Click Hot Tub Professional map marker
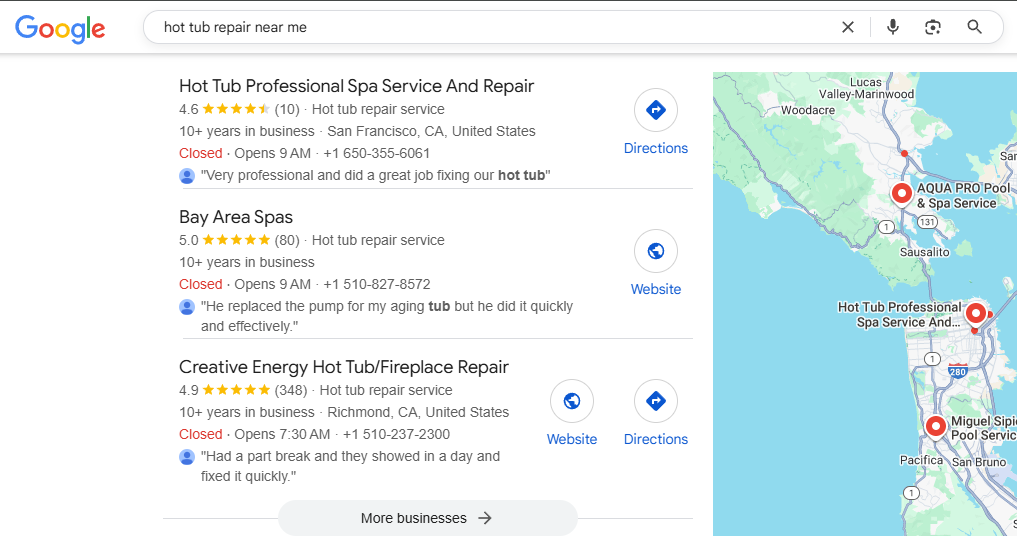 pos(976,314)
